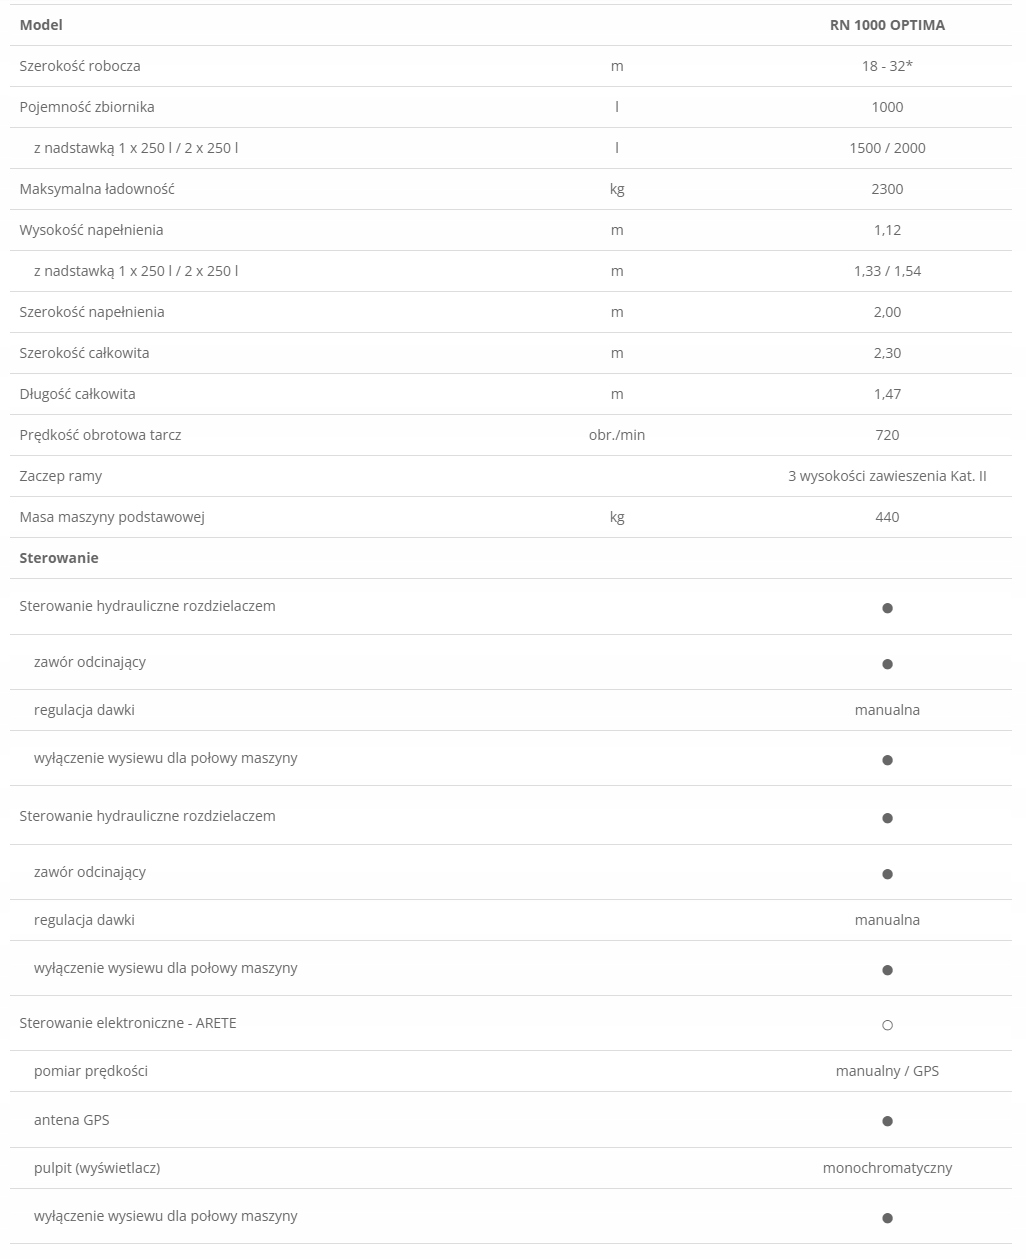Click the 18 - 32* working width value
The height and width of the screenshot is (1260, 1026).
pyautogui.click(x=887, y=66)
